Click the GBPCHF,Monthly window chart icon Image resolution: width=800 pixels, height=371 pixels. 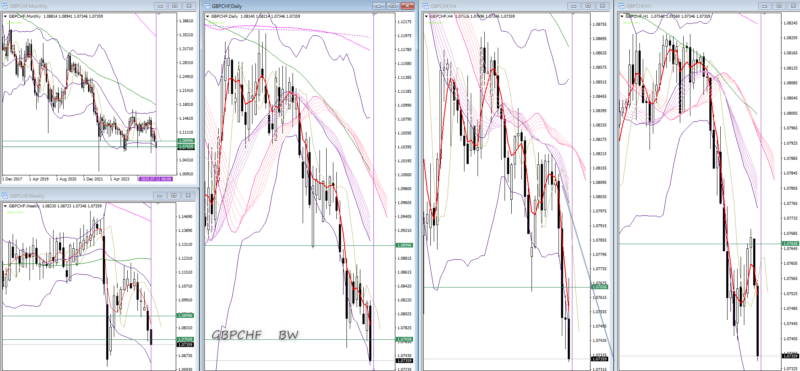click(5, 6)
